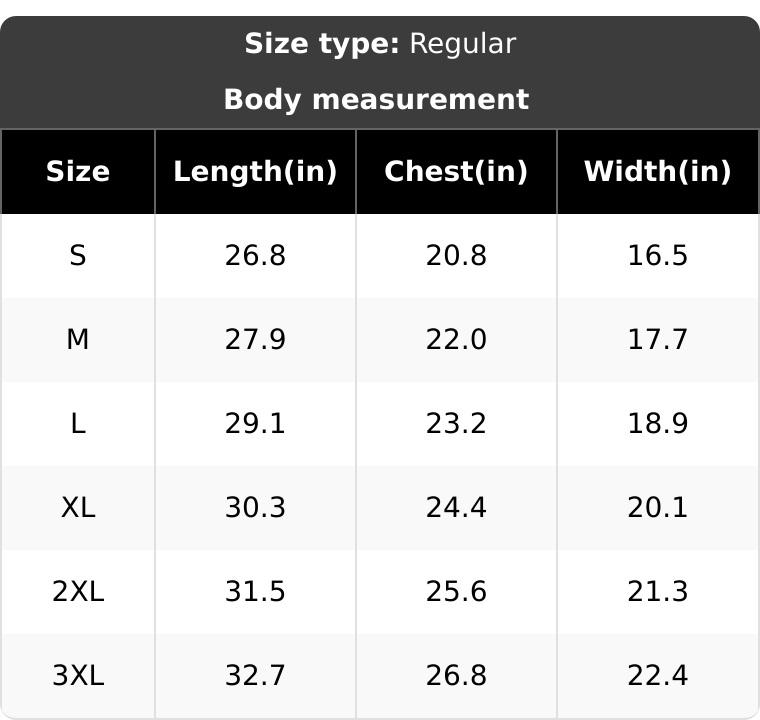Click the 16.5 width value for S

point(658,256)
